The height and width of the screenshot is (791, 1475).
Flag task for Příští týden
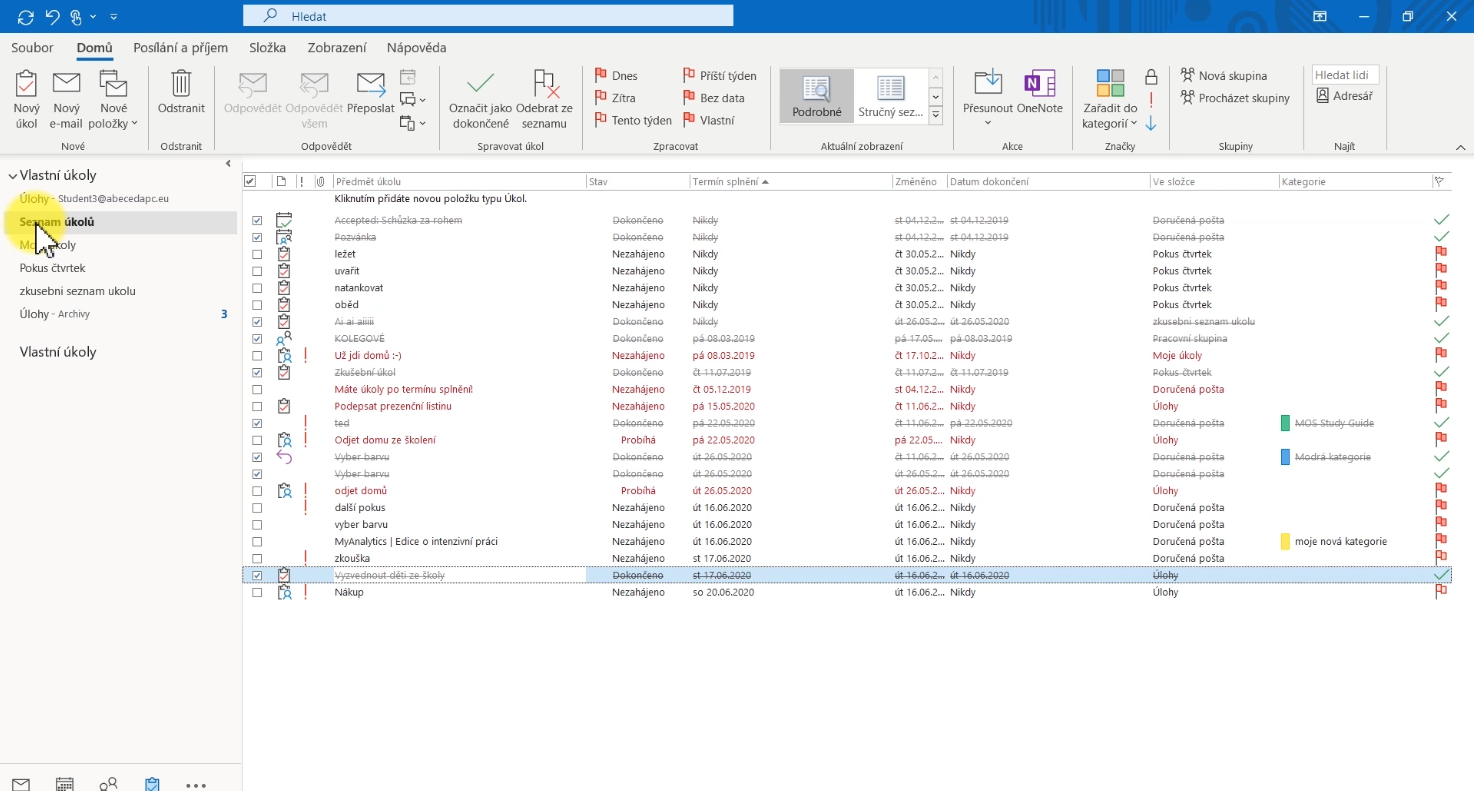(719, 76)
